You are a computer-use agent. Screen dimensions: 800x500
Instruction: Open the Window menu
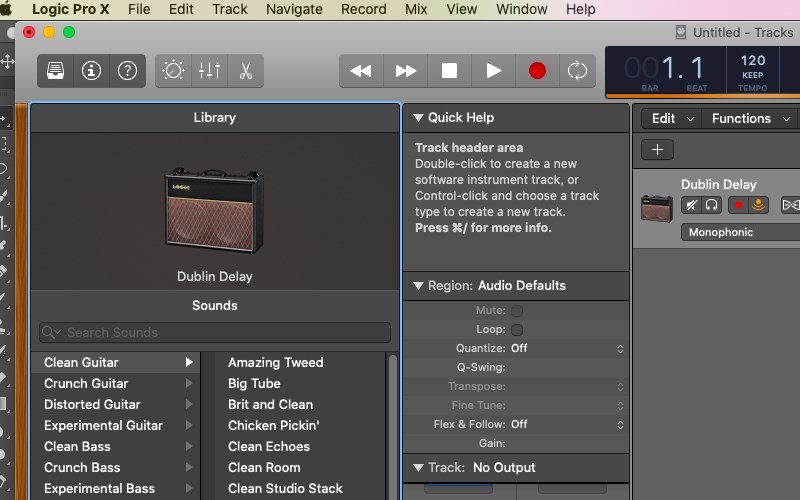[x=522, y=9]
